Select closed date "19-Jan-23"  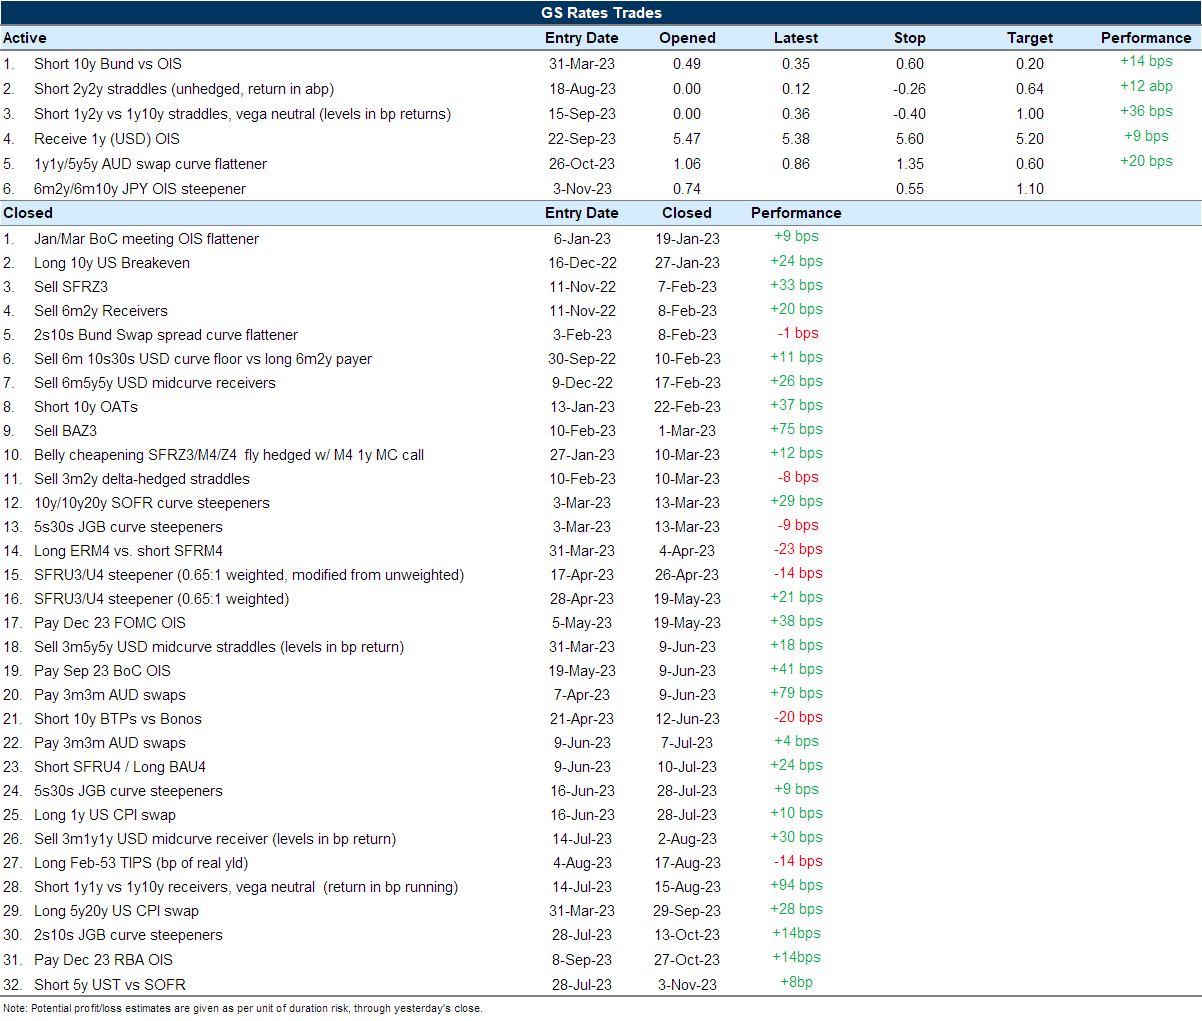click(687, 239)
